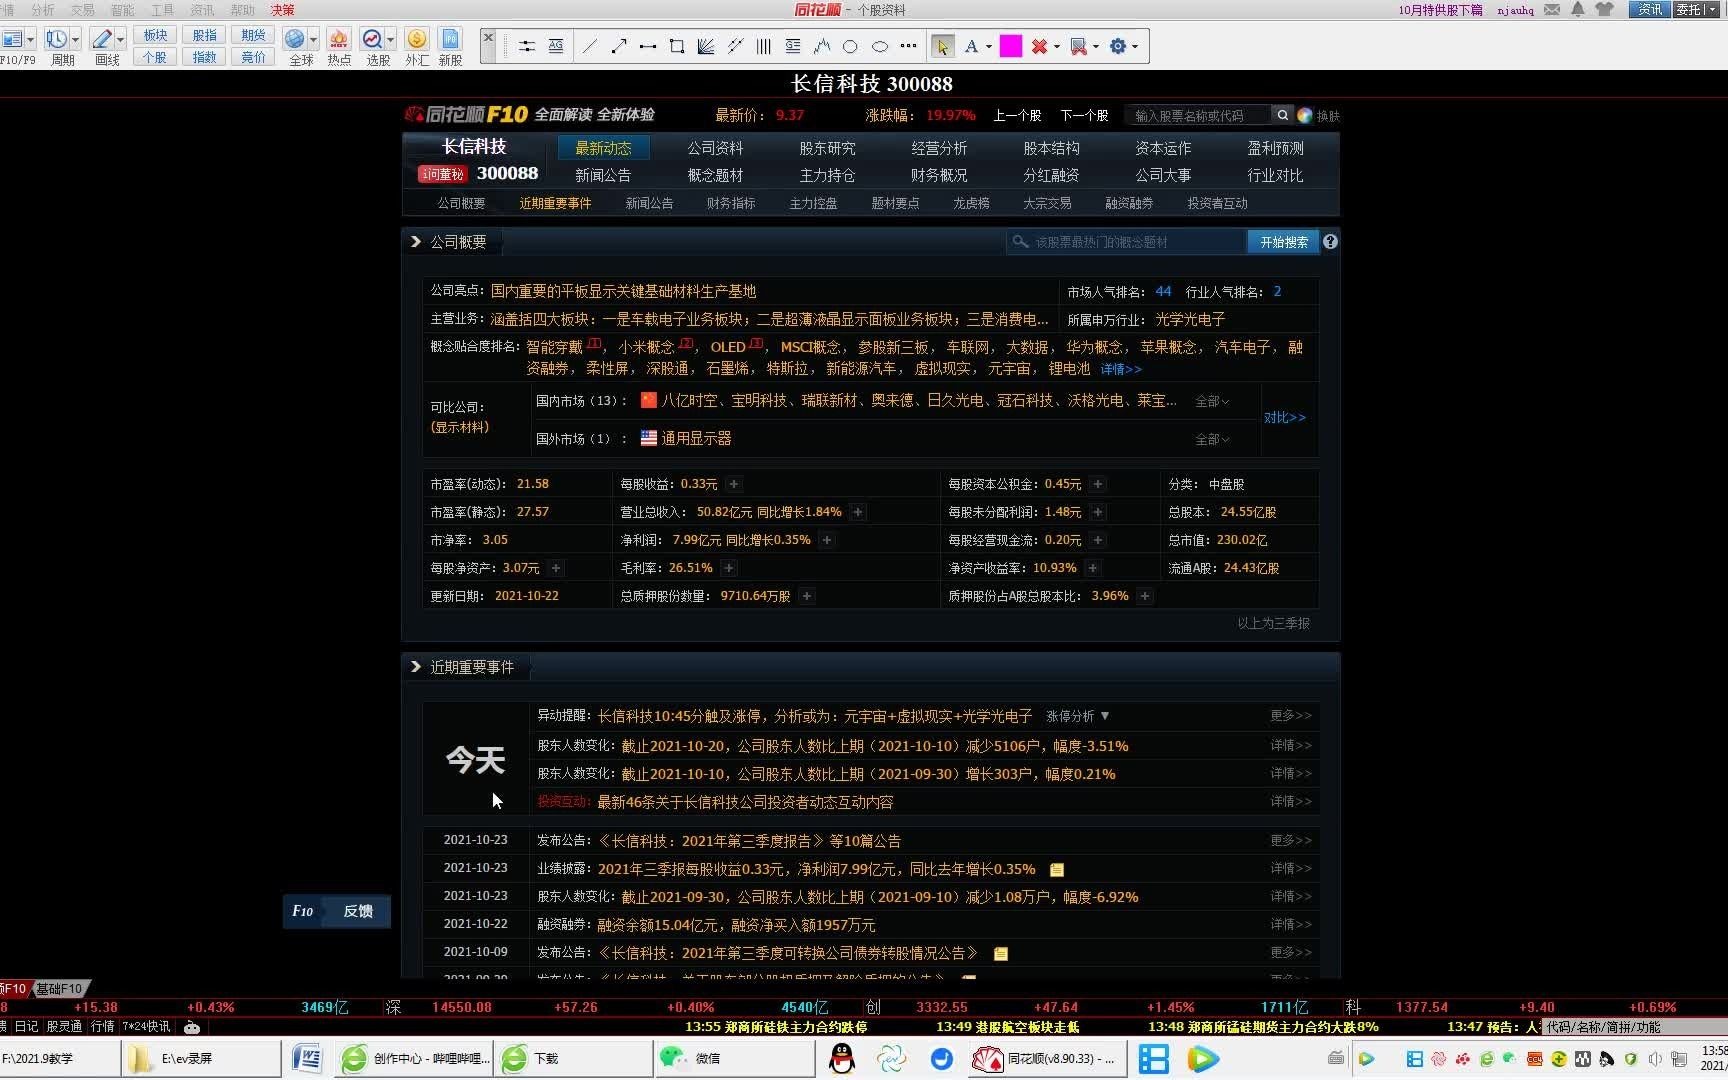Click the 反馈 feedback button
The image size is (1728, 1080).
click(x=358, y=911)
